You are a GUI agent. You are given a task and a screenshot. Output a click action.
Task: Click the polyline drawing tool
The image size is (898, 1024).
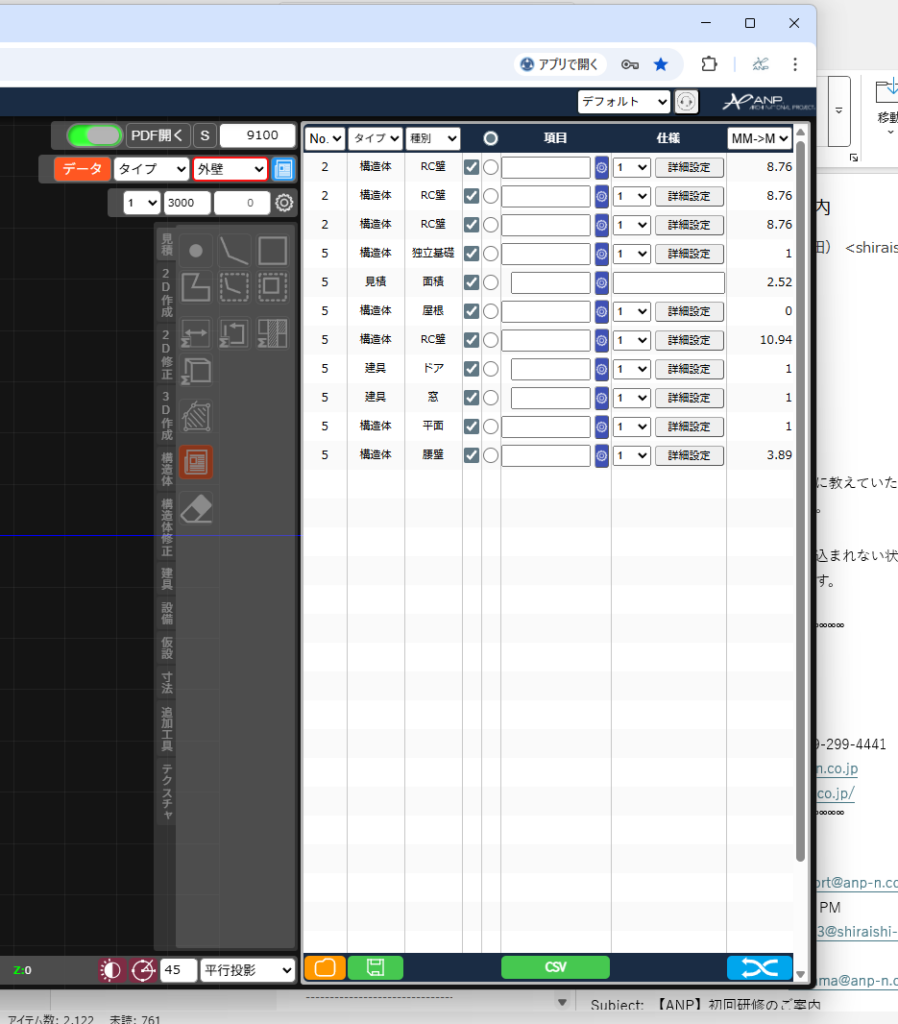click(x=234, y=250)
